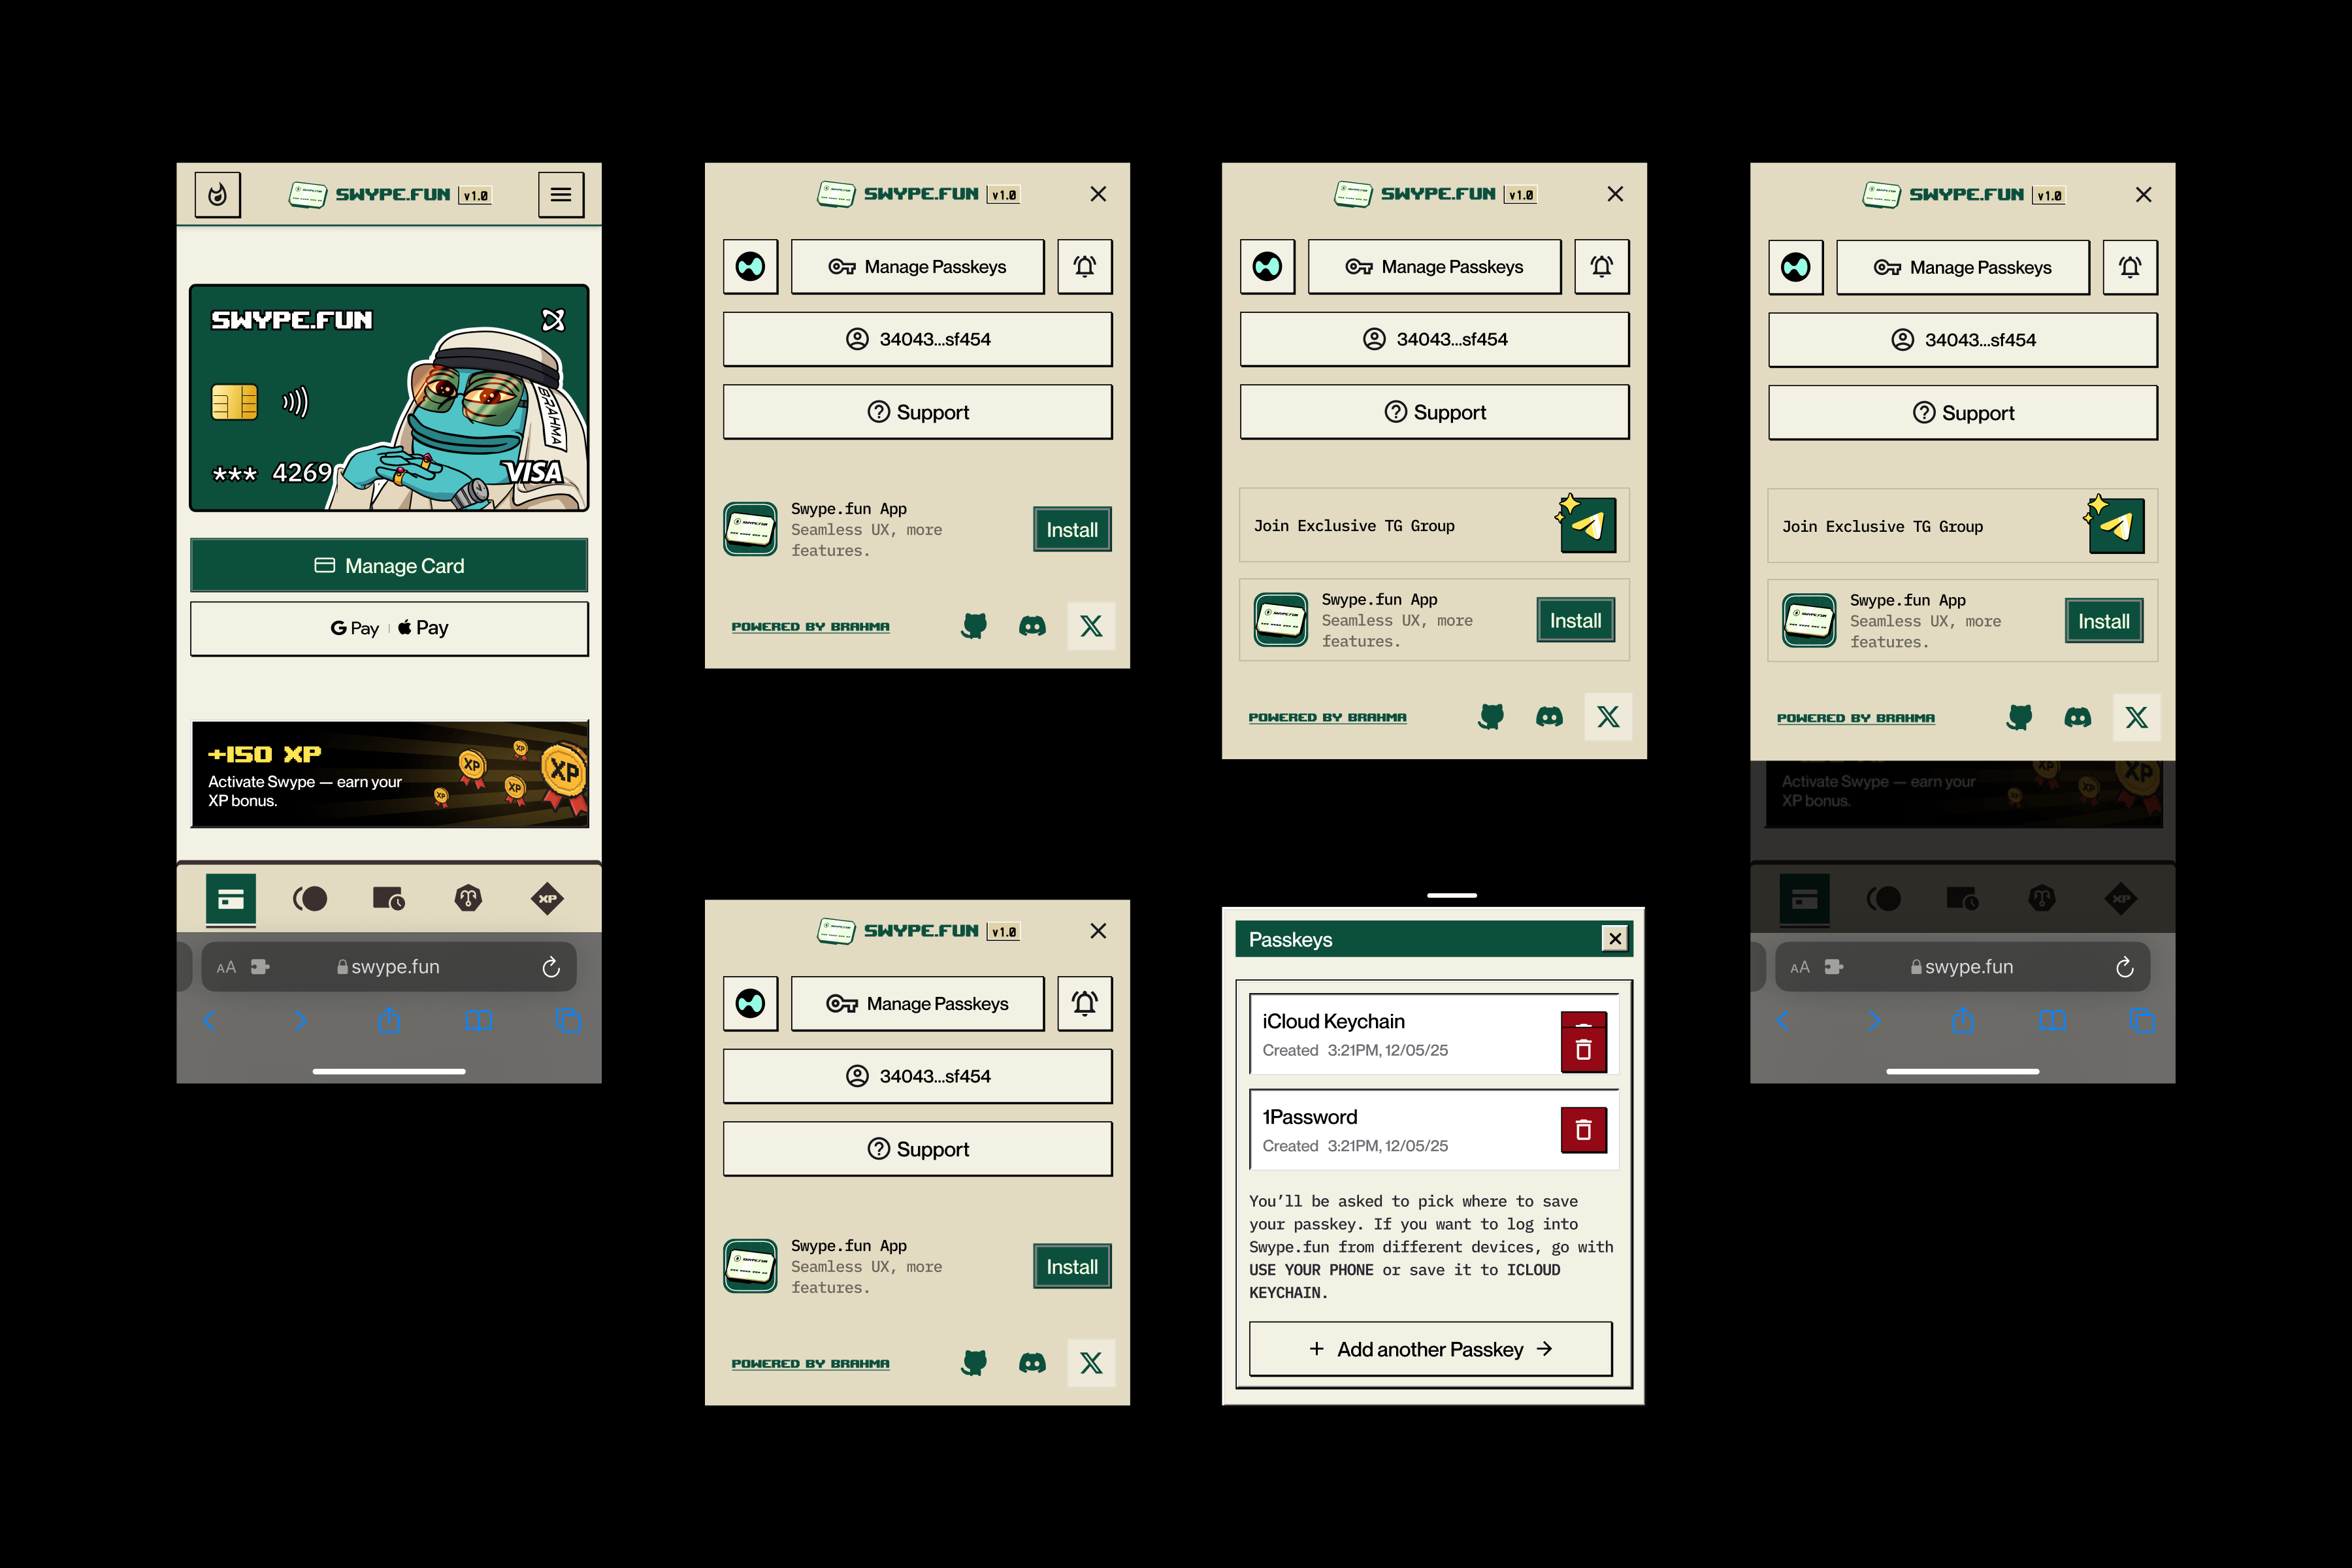Screen dimensions: 2352x1568
Task: Tap the bell icon in the lower menu panel without a Telegram card
Action: pos(1085,1004)
